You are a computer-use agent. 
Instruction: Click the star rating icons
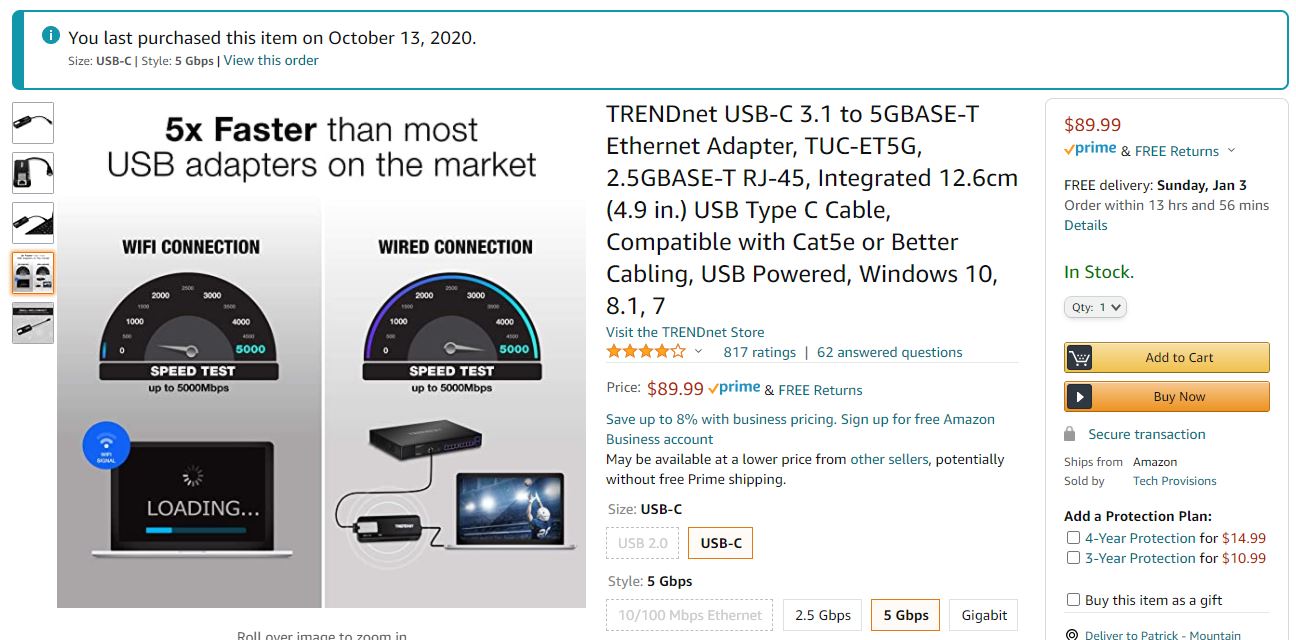pyautogui.click(x=646, y=352)
